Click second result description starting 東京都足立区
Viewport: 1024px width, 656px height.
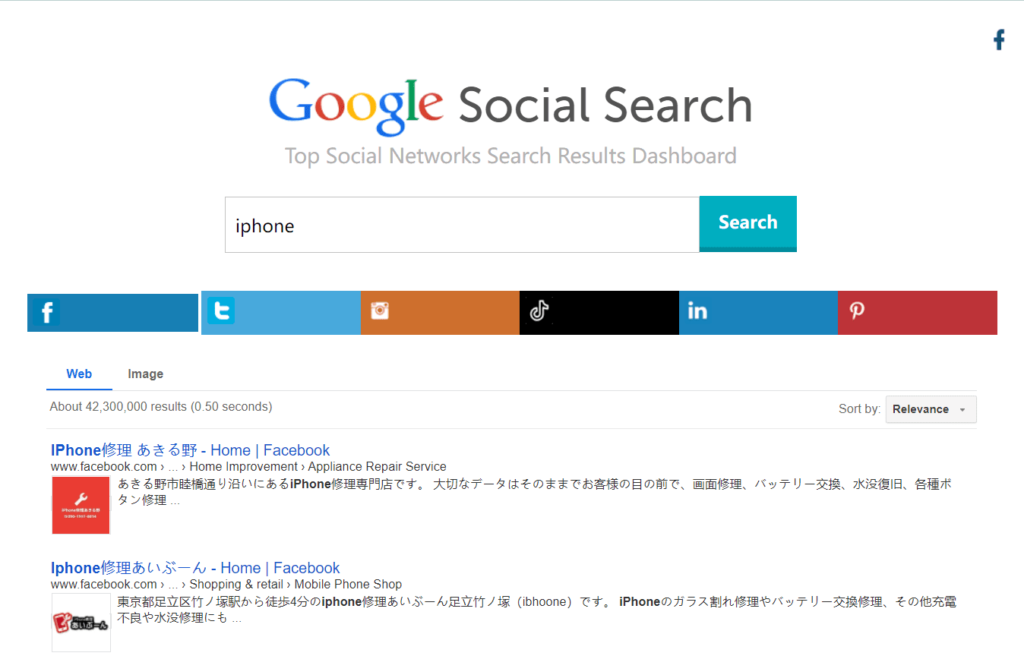tap(537, 610)
